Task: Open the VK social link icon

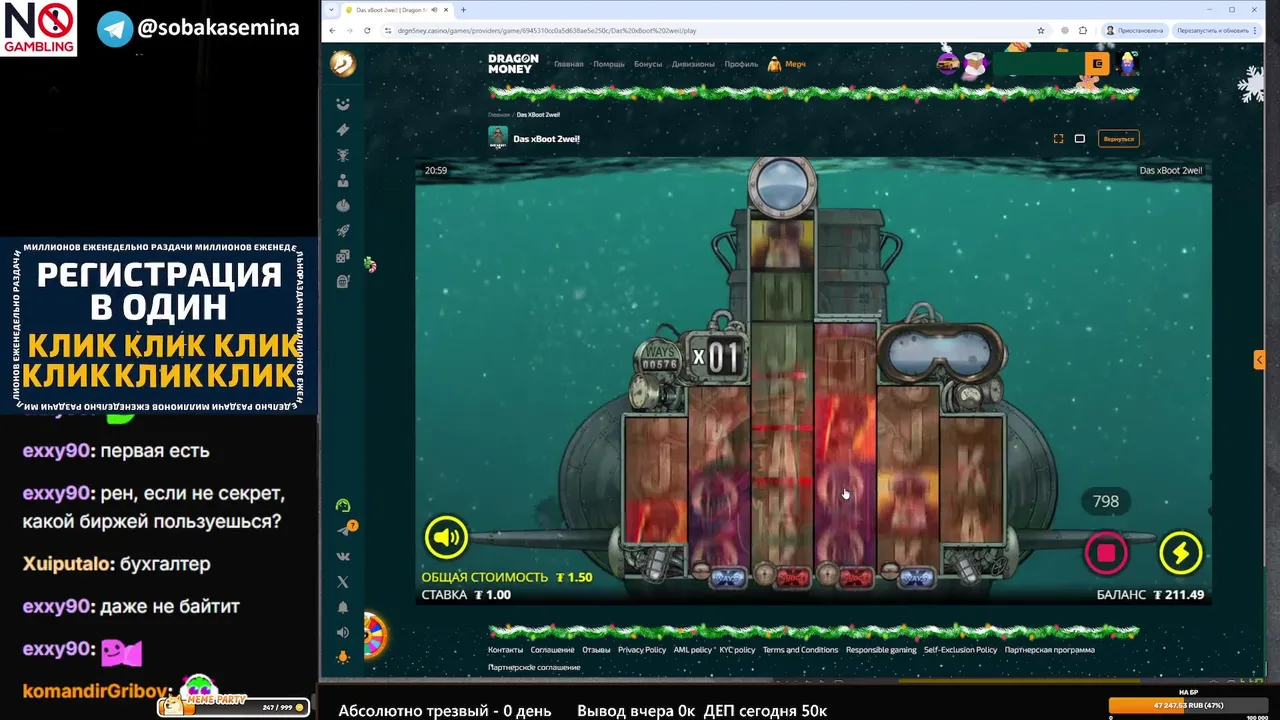Action: 343,556
